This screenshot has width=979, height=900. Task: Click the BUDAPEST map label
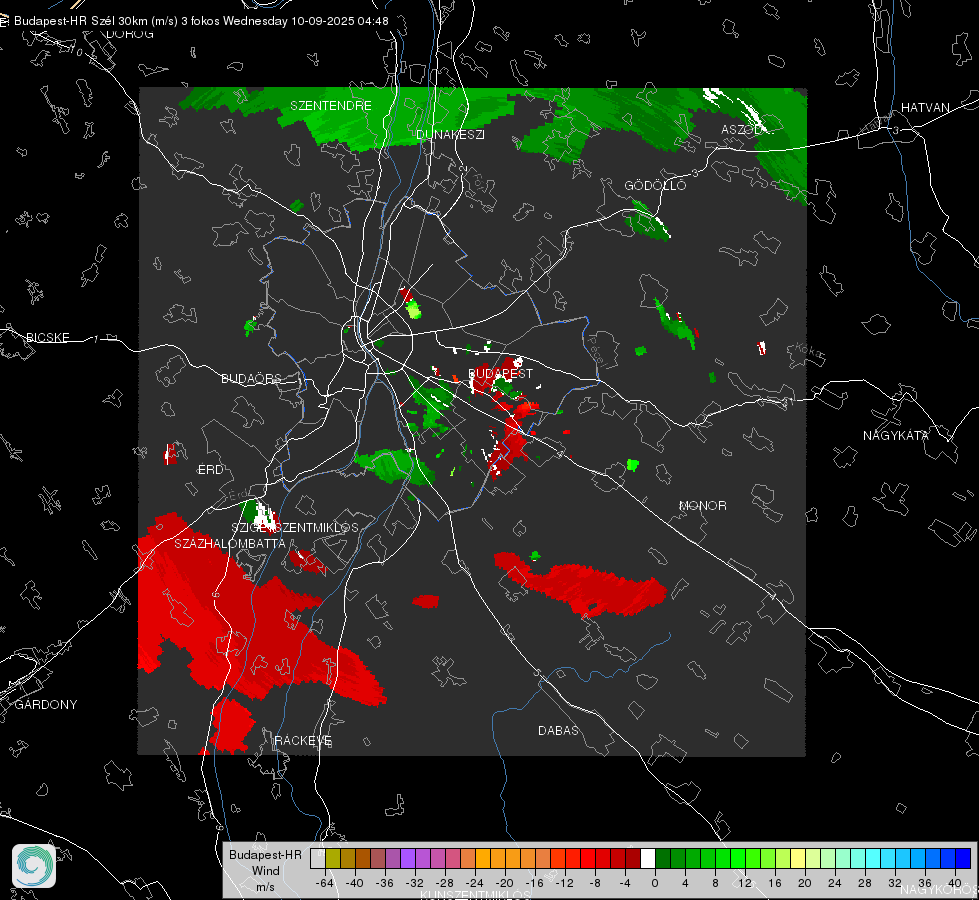coord(500,373)
